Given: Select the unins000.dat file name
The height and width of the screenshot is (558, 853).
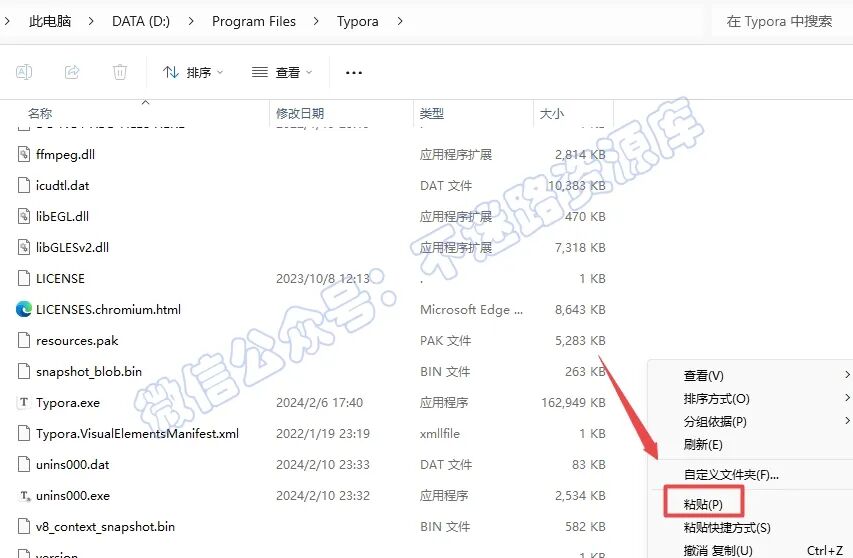Looking at the screenshot, I should pyautogui.click(x=72, y=464).
